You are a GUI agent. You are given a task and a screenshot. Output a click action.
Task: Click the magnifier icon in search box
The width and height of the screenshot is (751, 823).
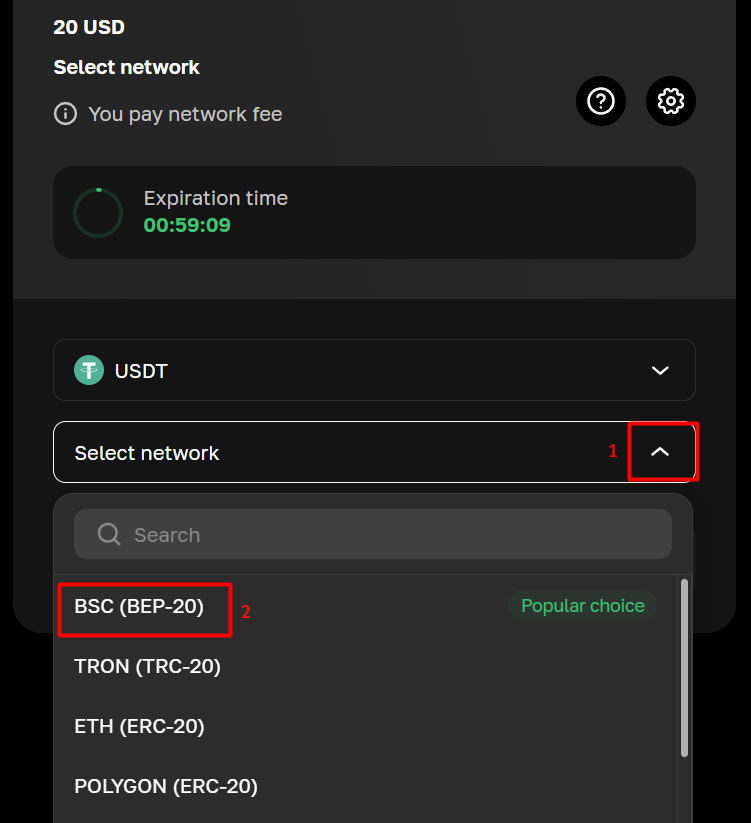(109, 535)
